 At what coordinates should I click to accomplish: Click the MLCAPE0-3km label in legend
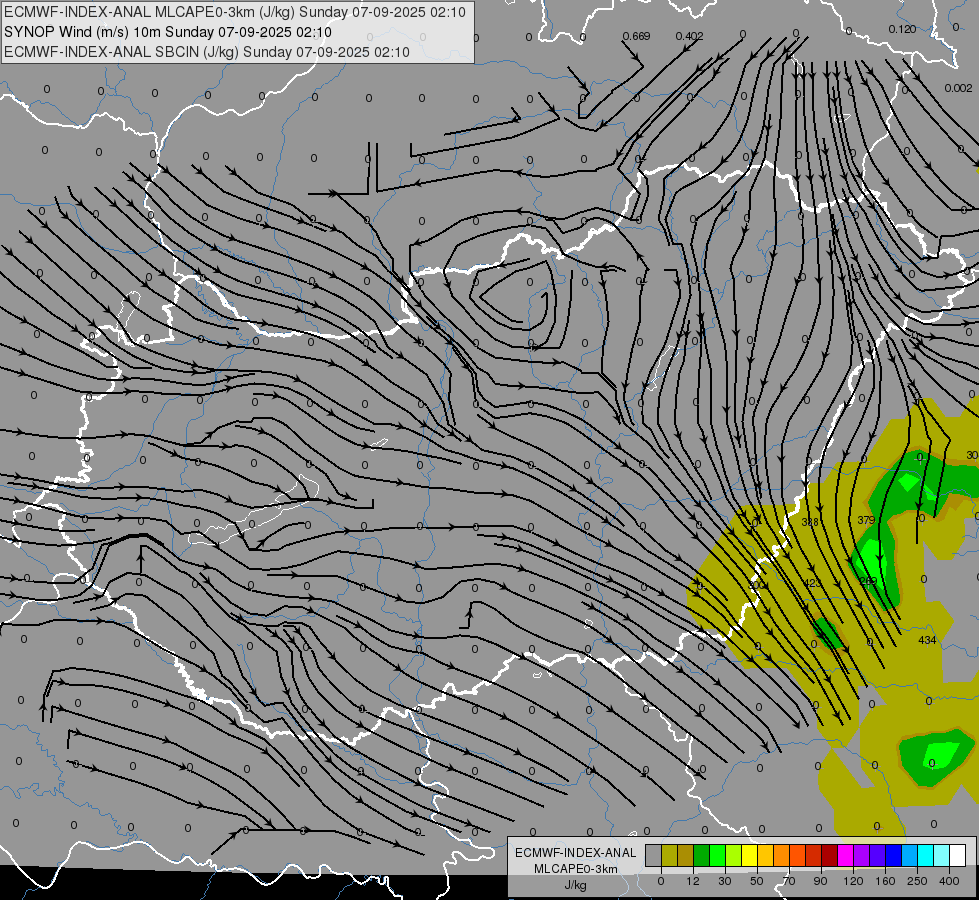575,869
